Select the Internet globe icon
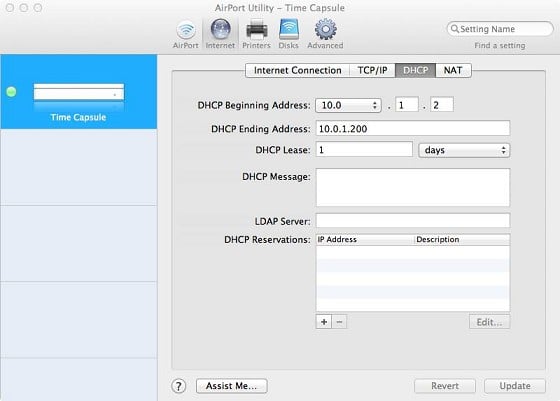 [x=220, y=29]
